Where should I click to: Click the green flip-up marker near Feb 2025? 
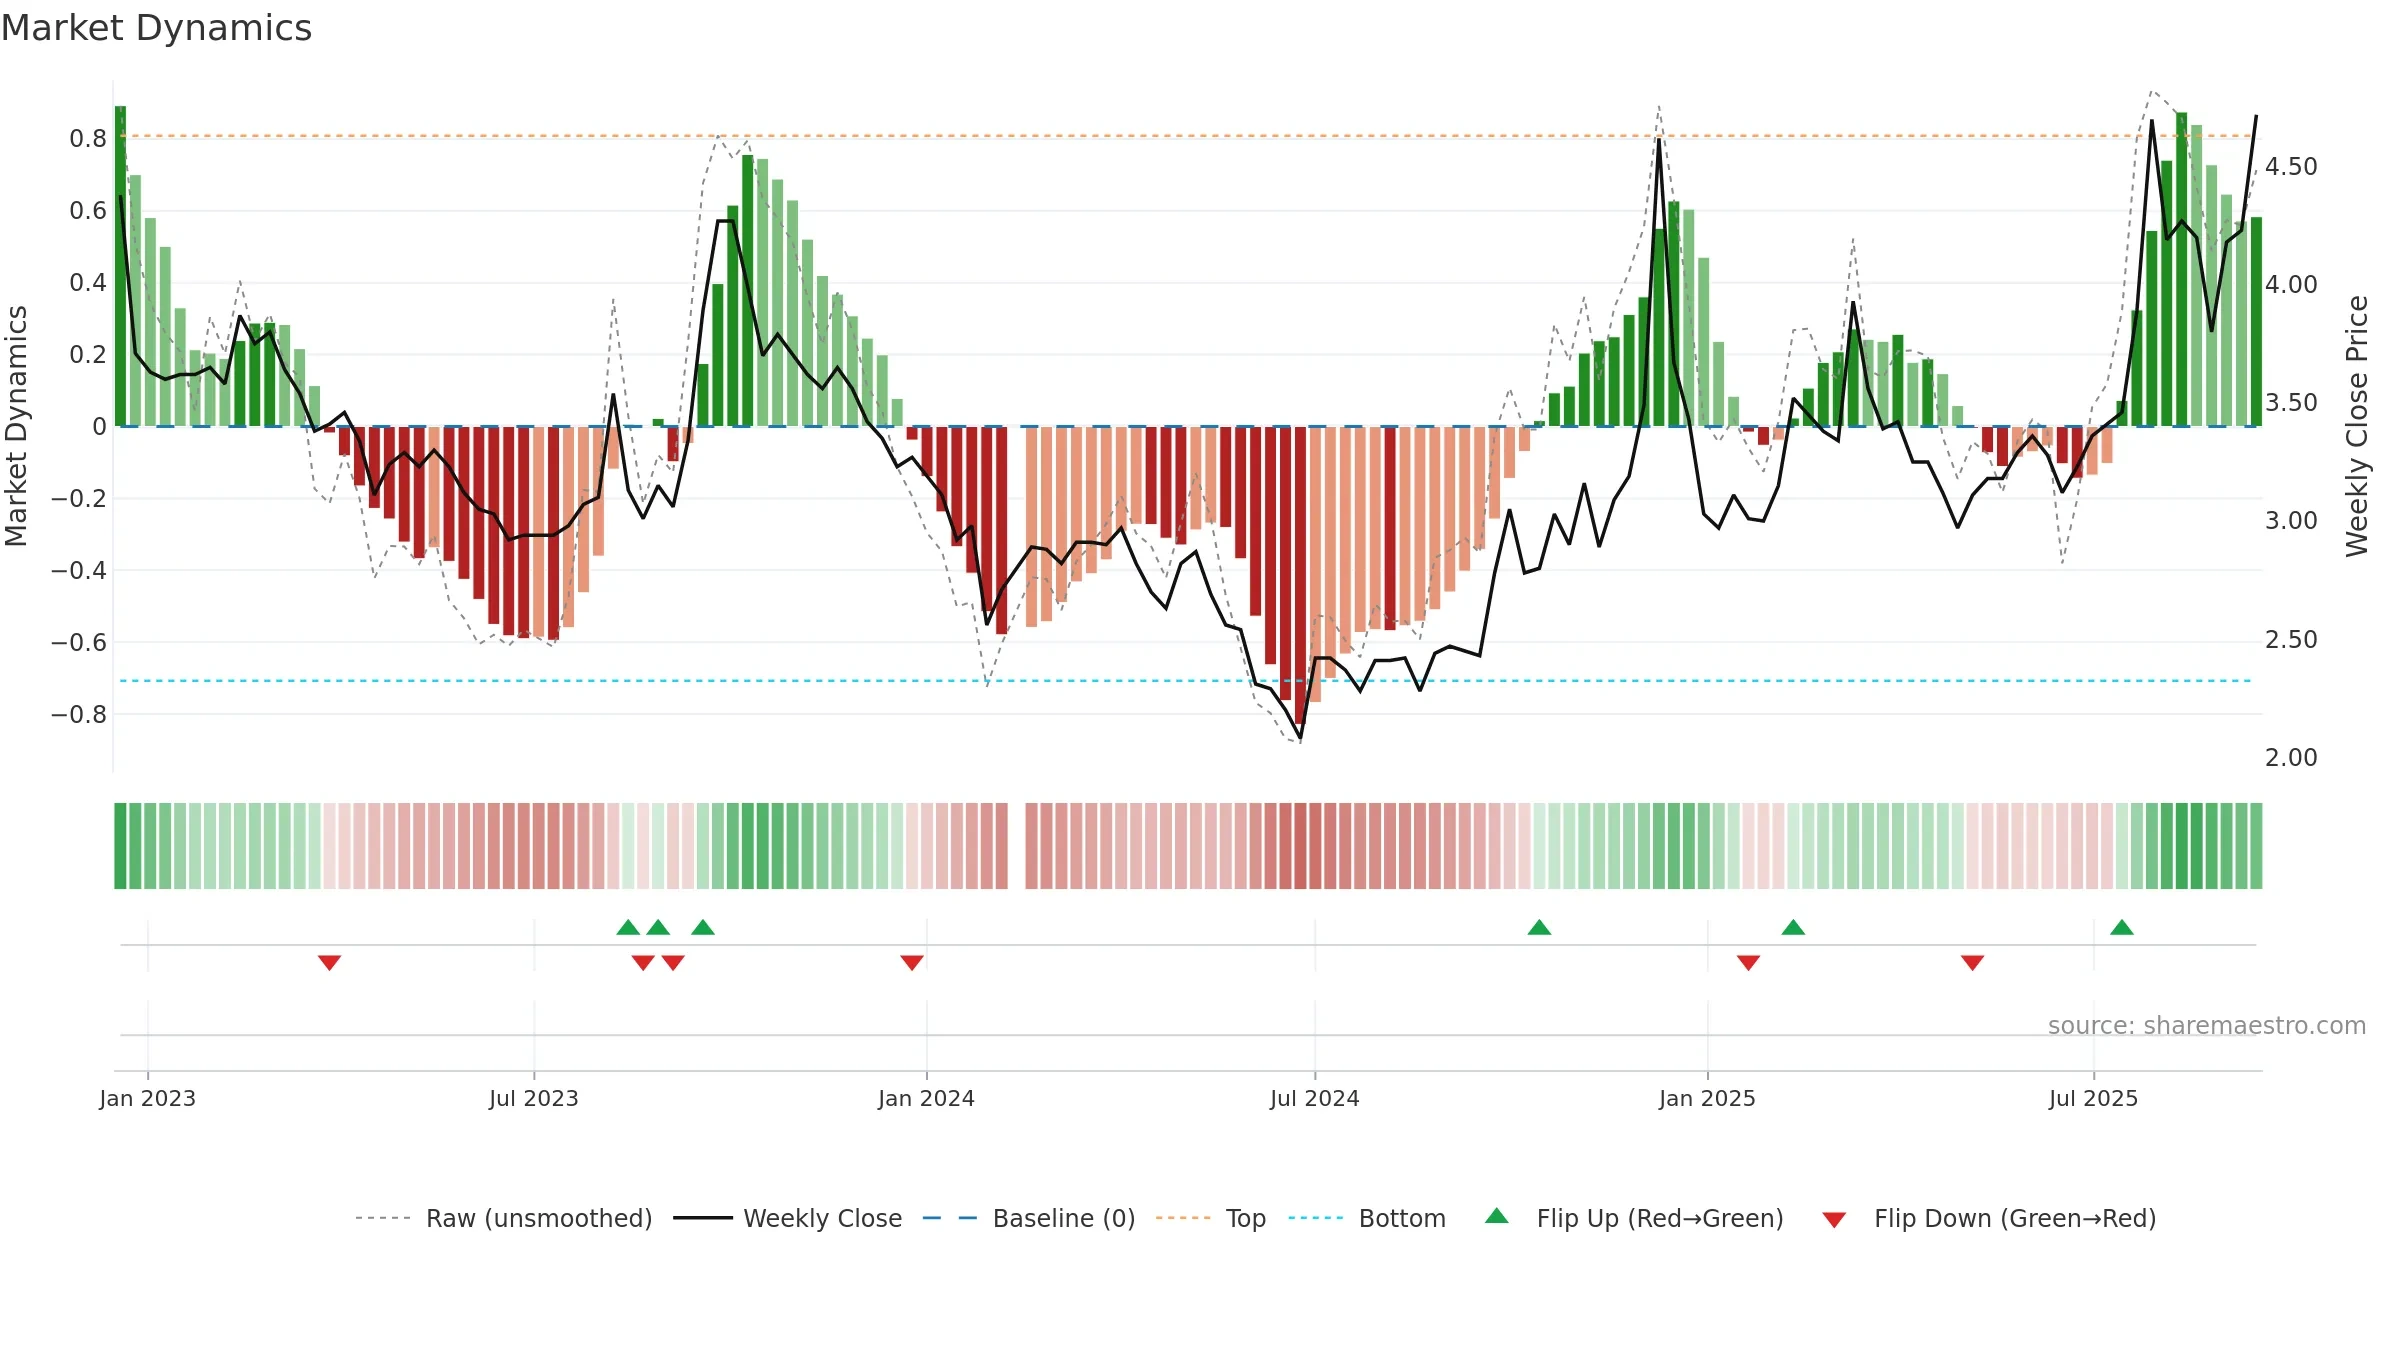click(x=1793, y=927)
